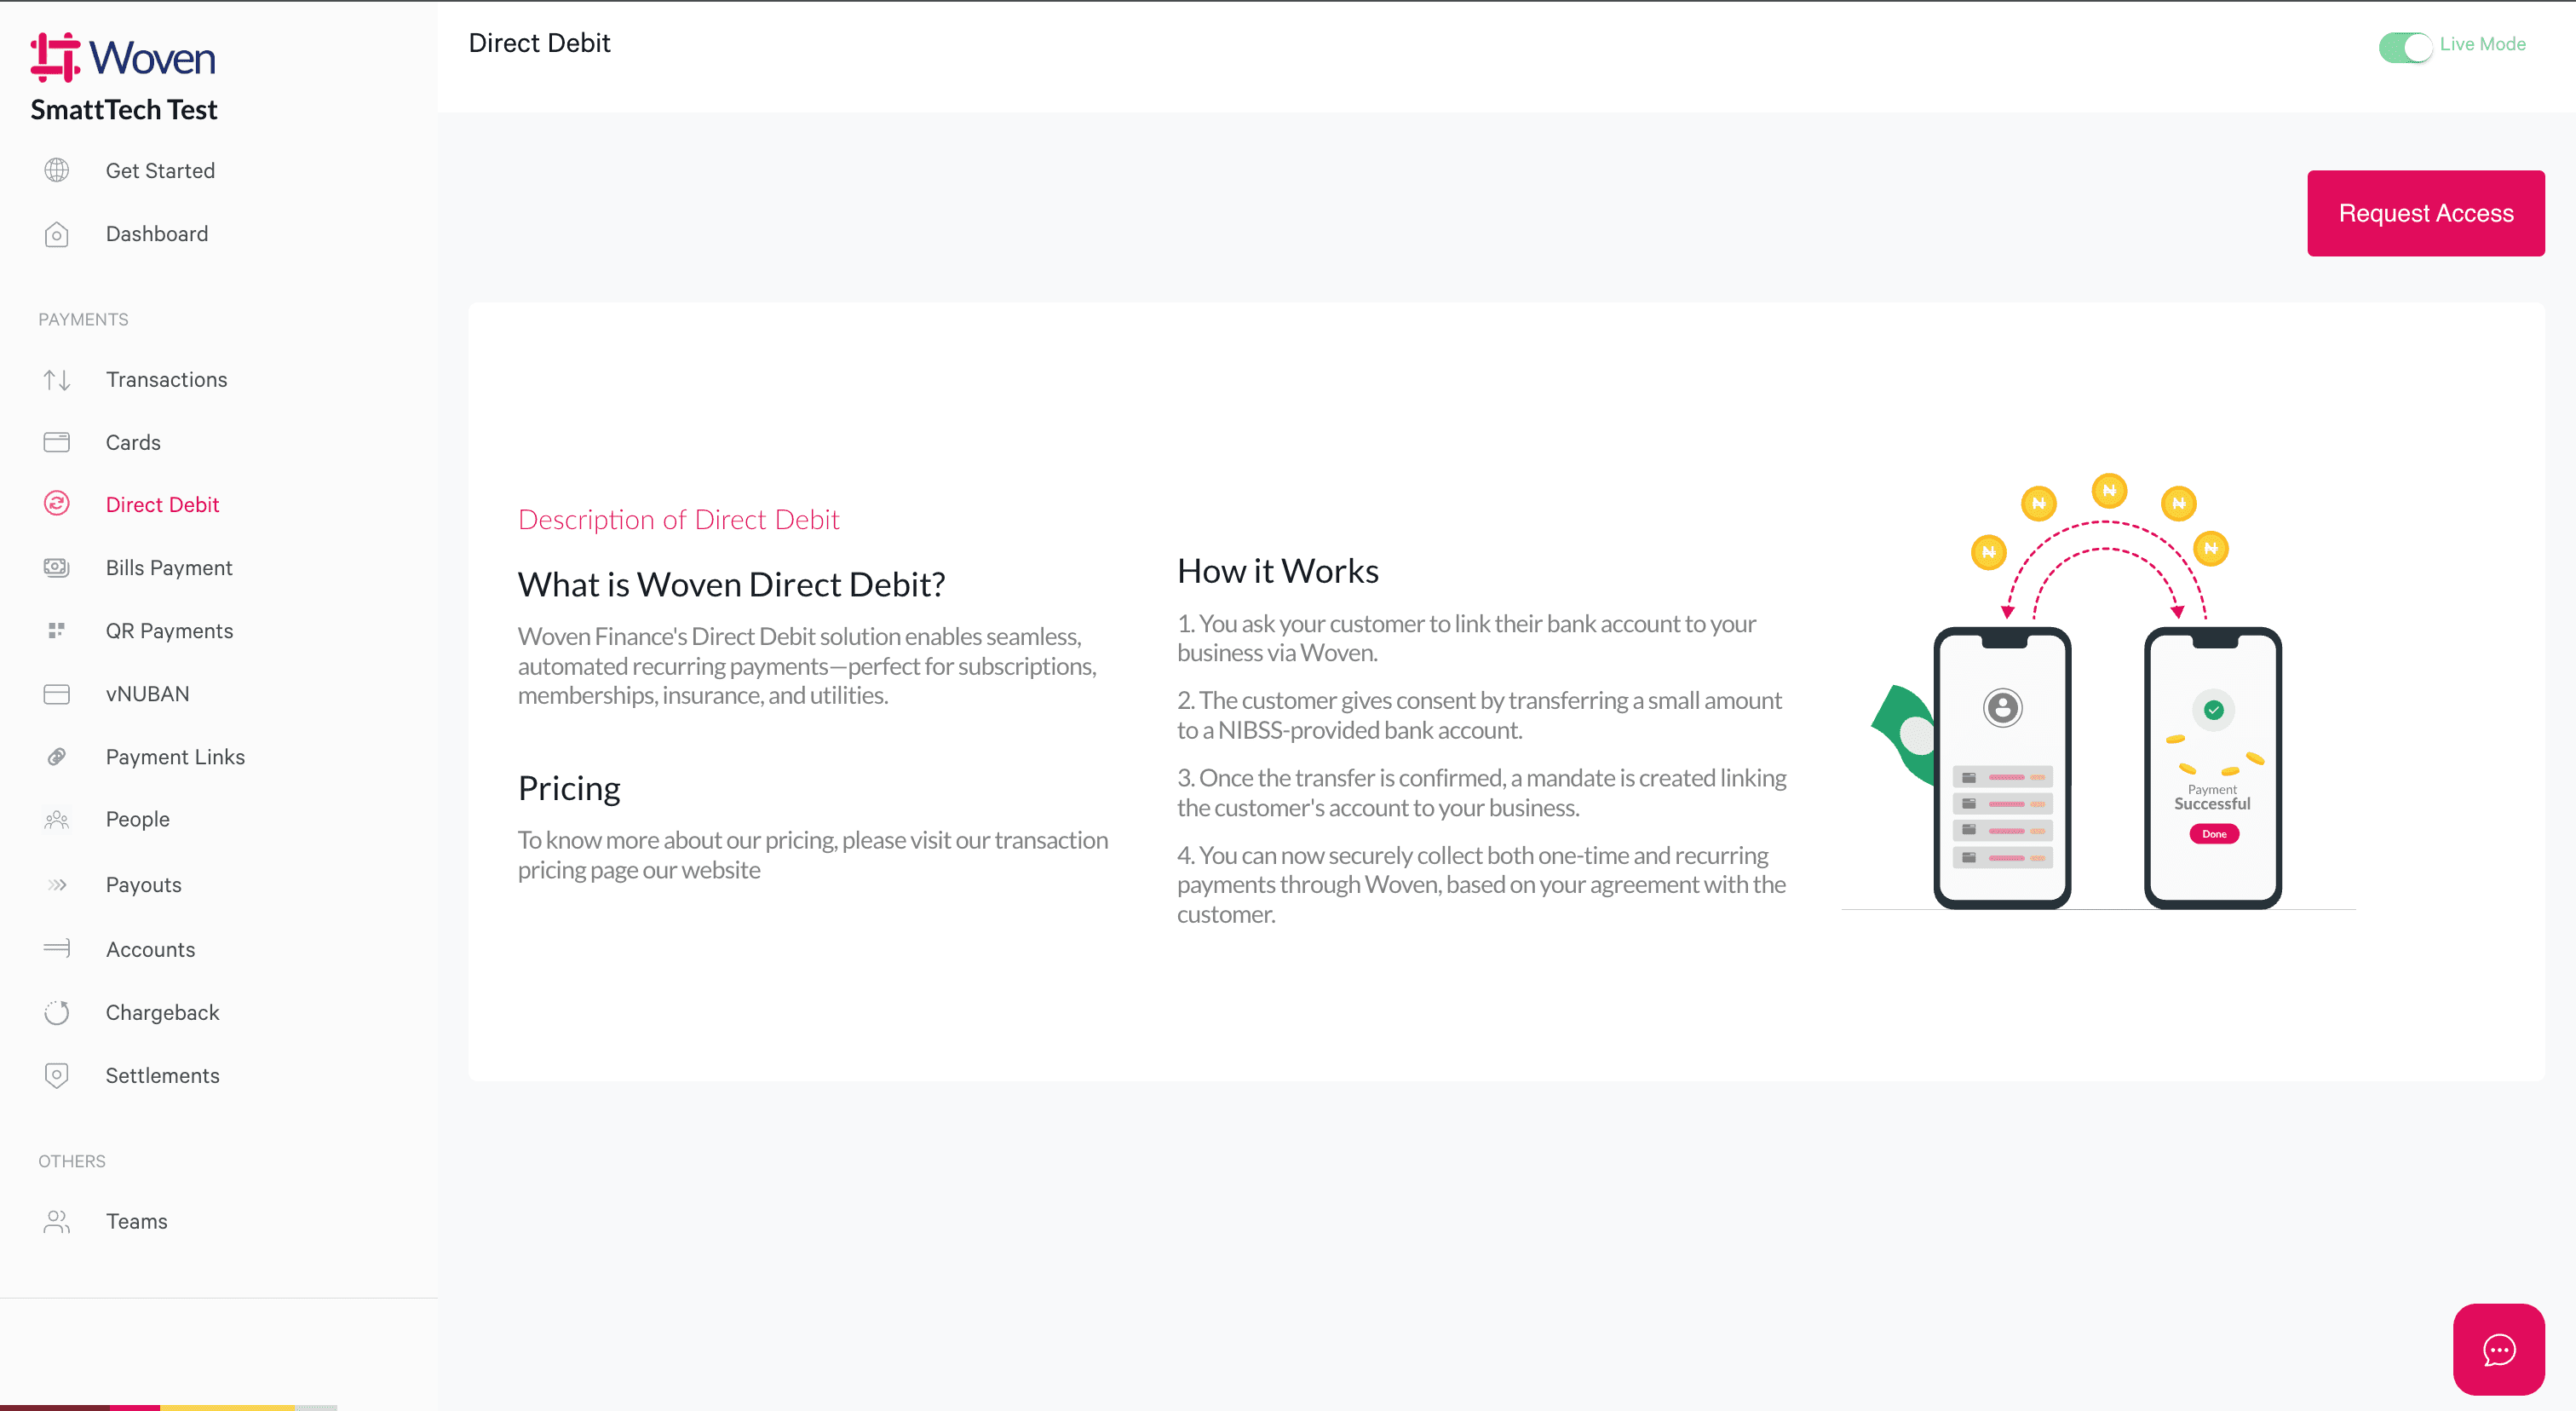Click the Live Mode label
This screenshot has width=2576, height=1411.
(x=2482, y=44)
